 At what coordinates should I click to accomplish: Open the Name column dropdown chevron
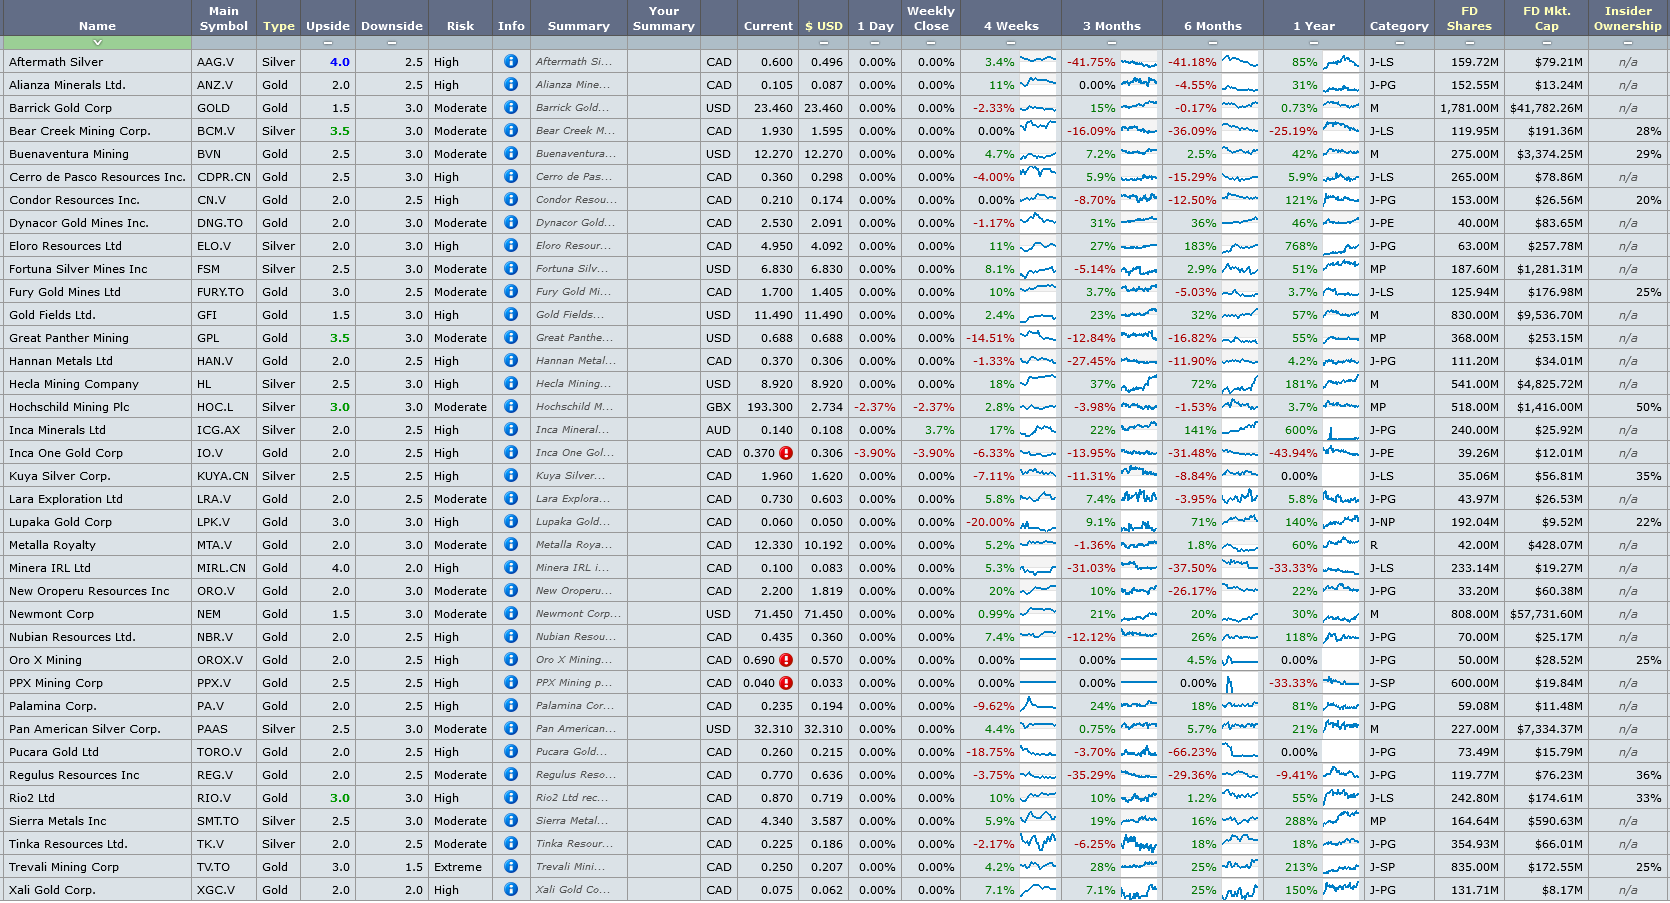coord(97,43)
